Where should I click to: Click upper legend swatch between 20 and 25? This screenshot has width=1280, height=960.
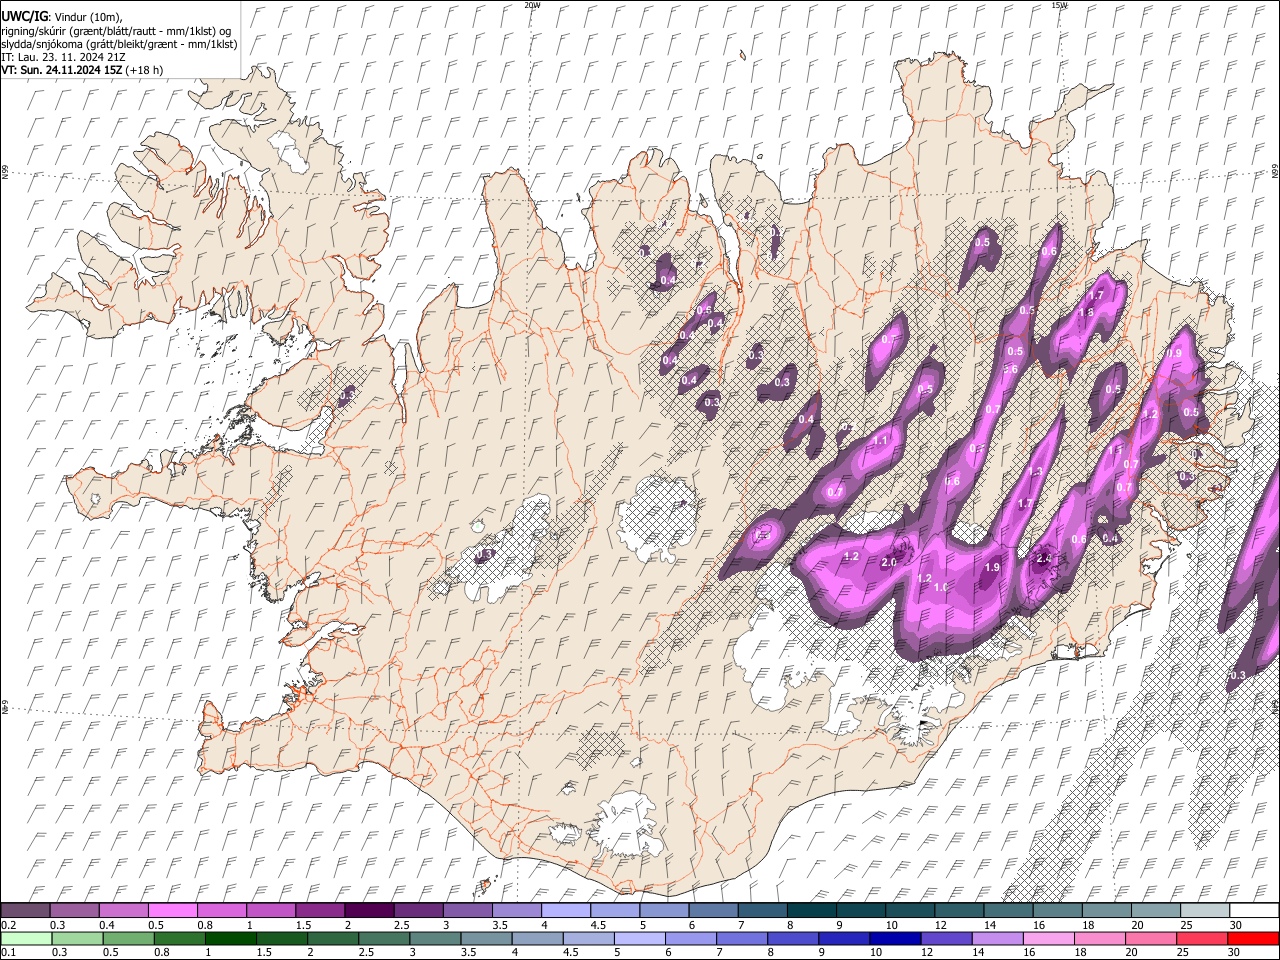[1156, 911]
